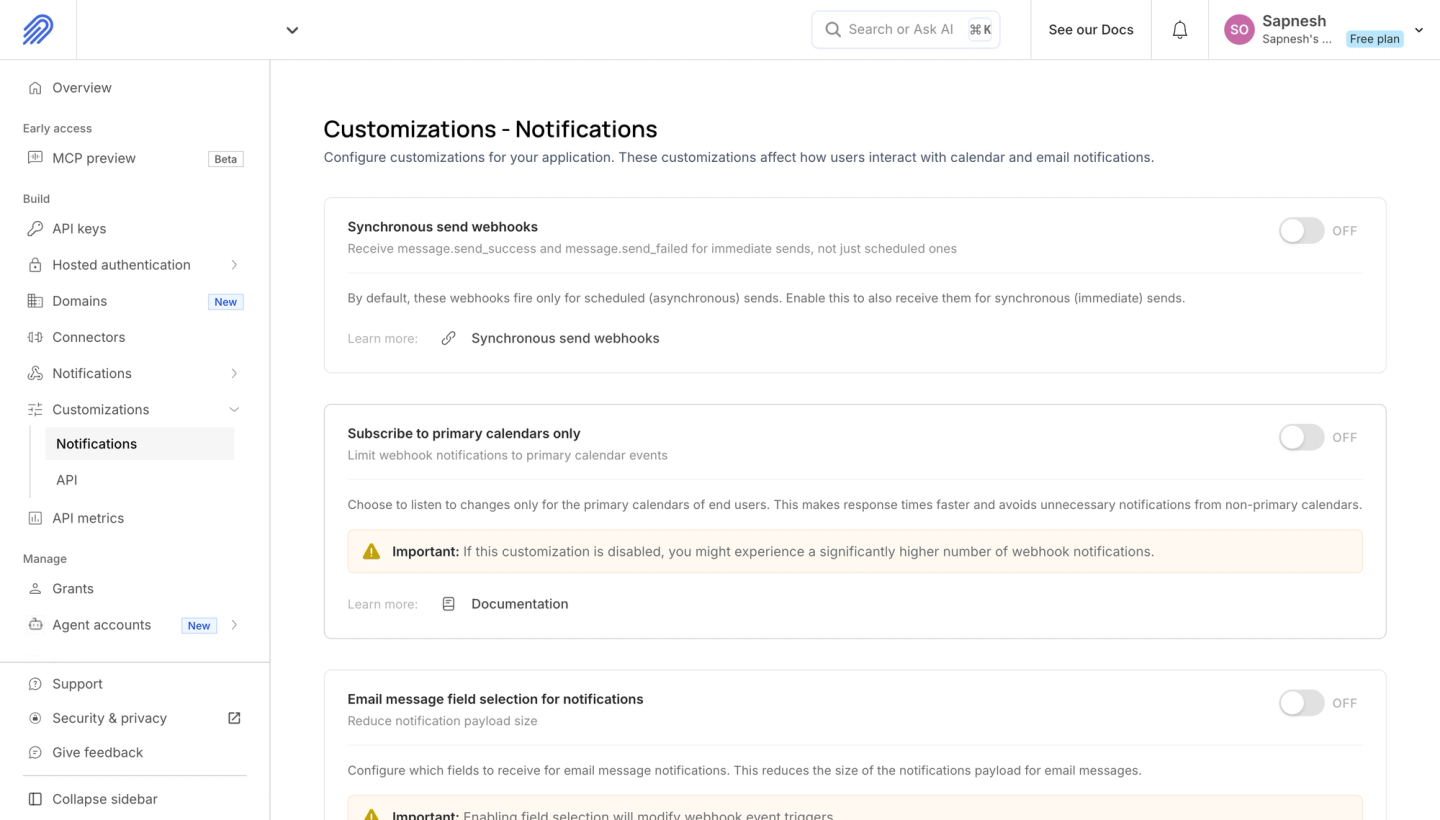Enable Synchronous send webhooks toggle
This screenshot has width=1440, height=820.
point(1301,231)
